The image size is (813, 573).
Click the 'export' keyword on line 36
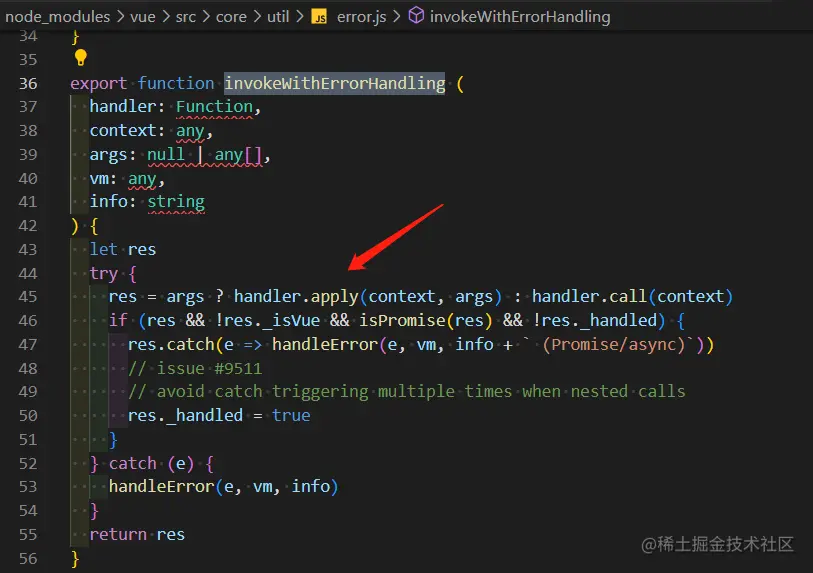pos(99,83)
